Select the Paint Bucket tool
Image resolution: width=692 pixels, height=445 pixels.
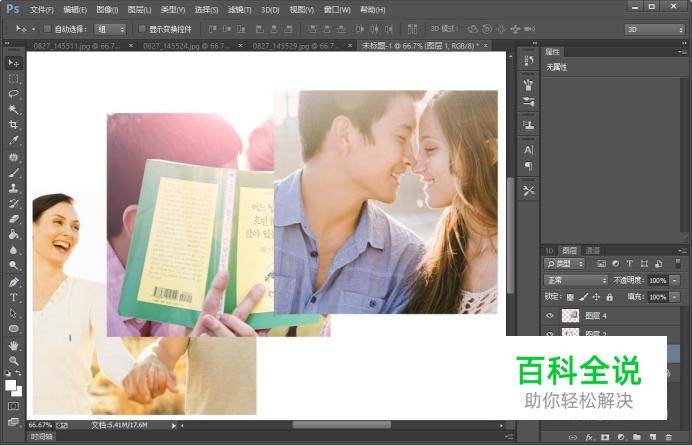[14, 234]
